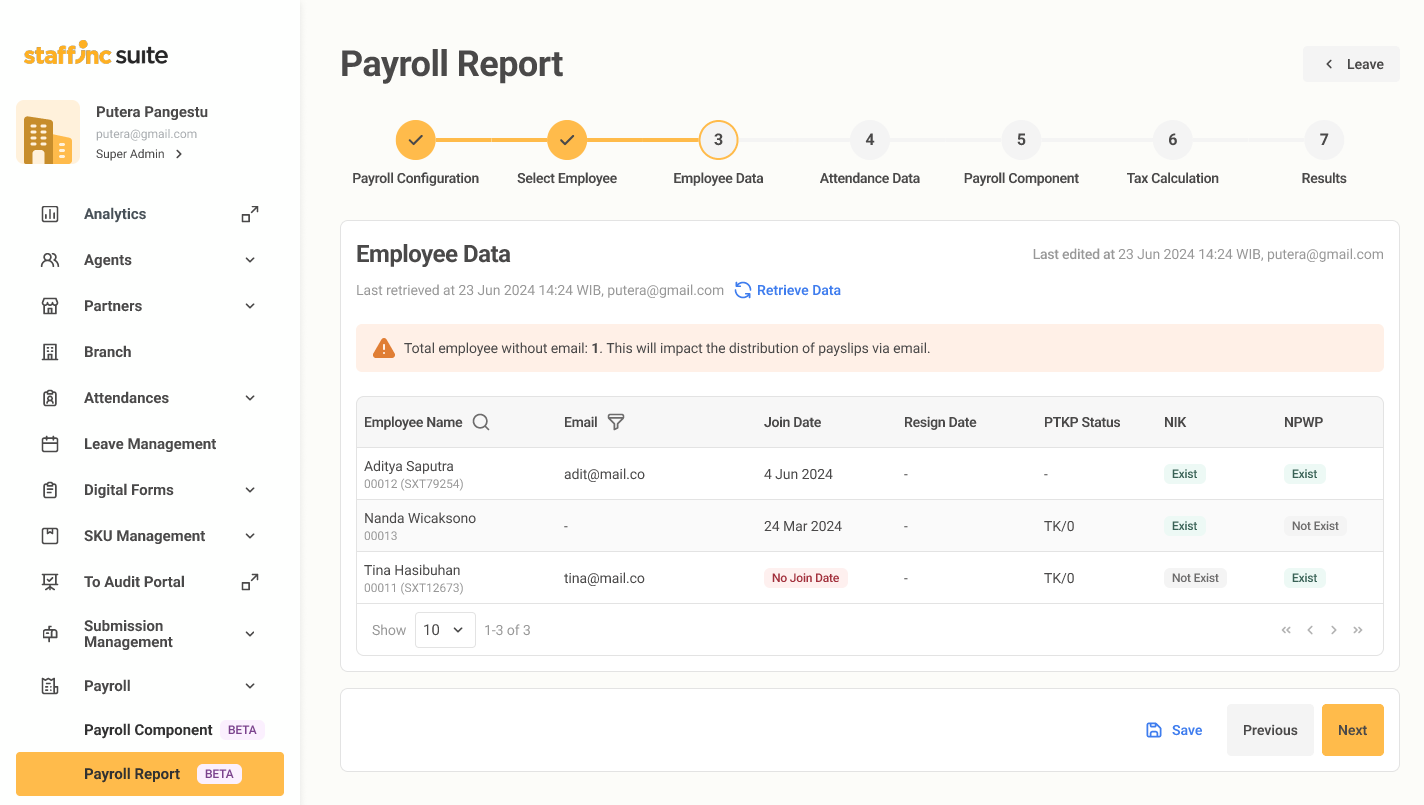Click the Branch building icon
Image resolution: width=1424 pixels, height=805 pixels.
(x=50, y=352)
